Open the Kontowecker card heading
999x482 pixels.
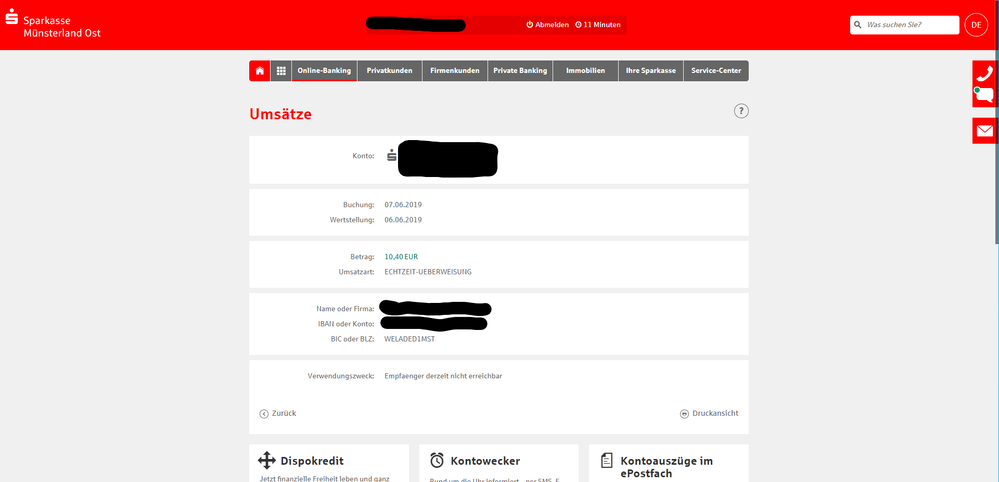coord(485,460)
